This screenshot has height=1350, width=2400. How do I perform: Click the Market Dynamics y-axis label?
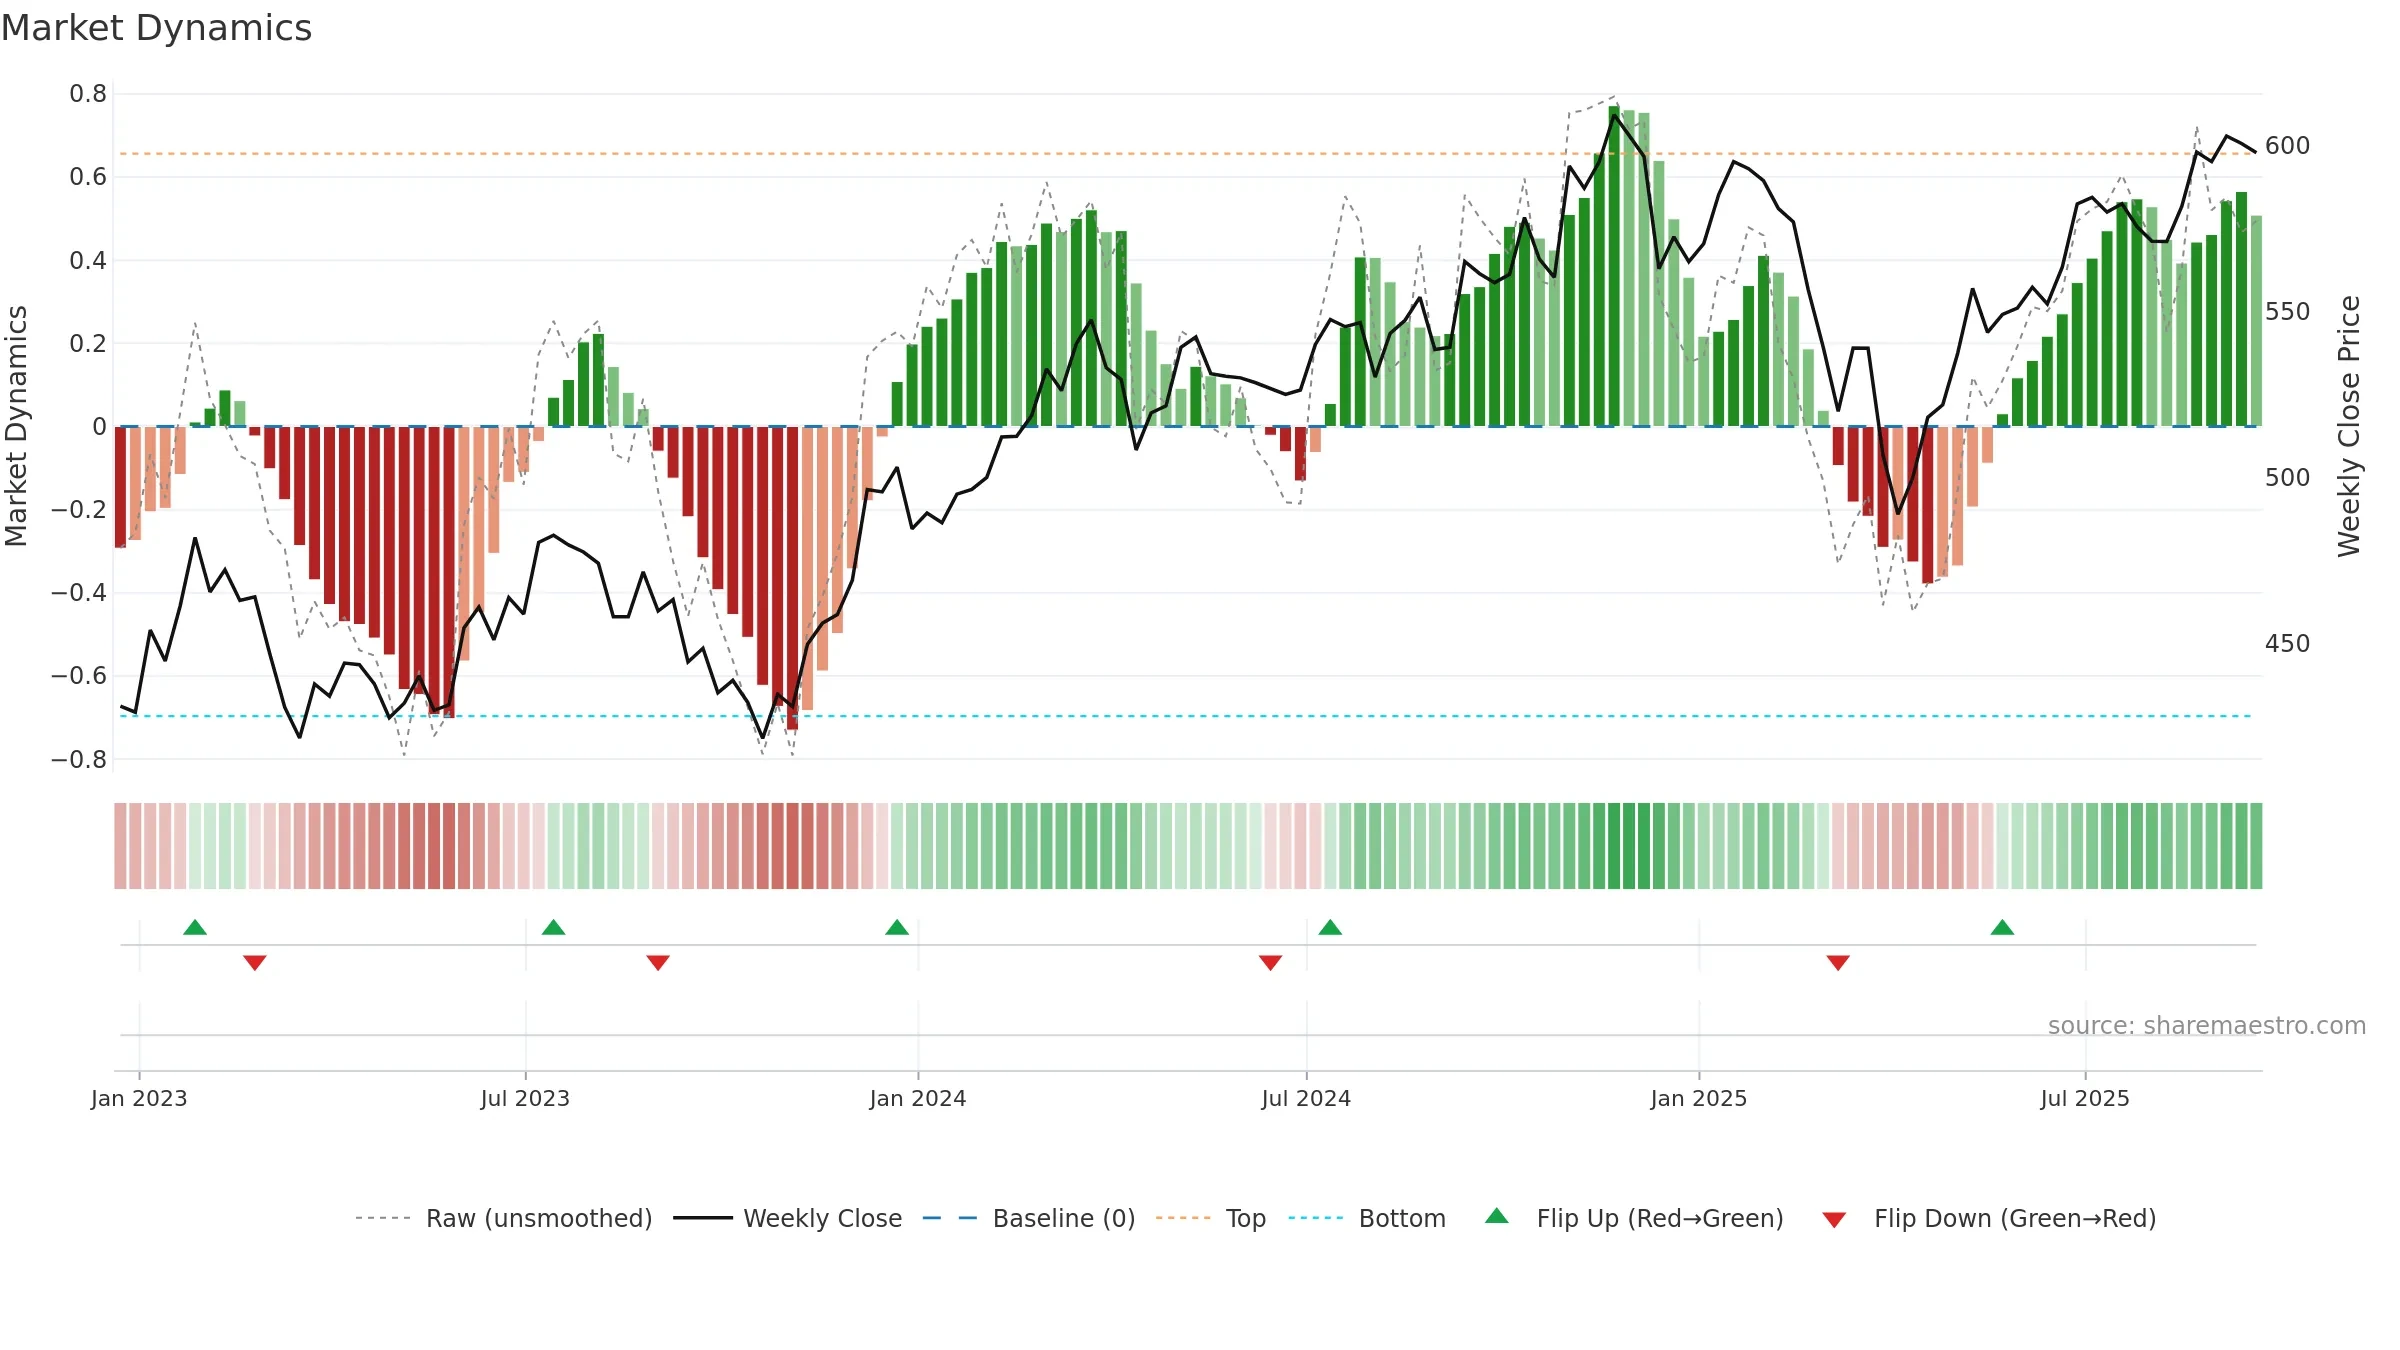click(16, 426)
